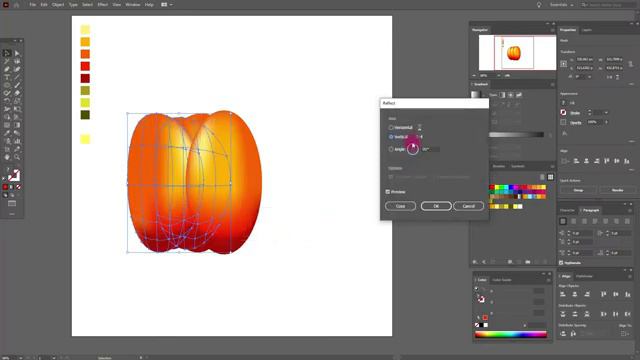Select the Rotate tool
This screenshot has width=640, height=360.
click(7, 101)
